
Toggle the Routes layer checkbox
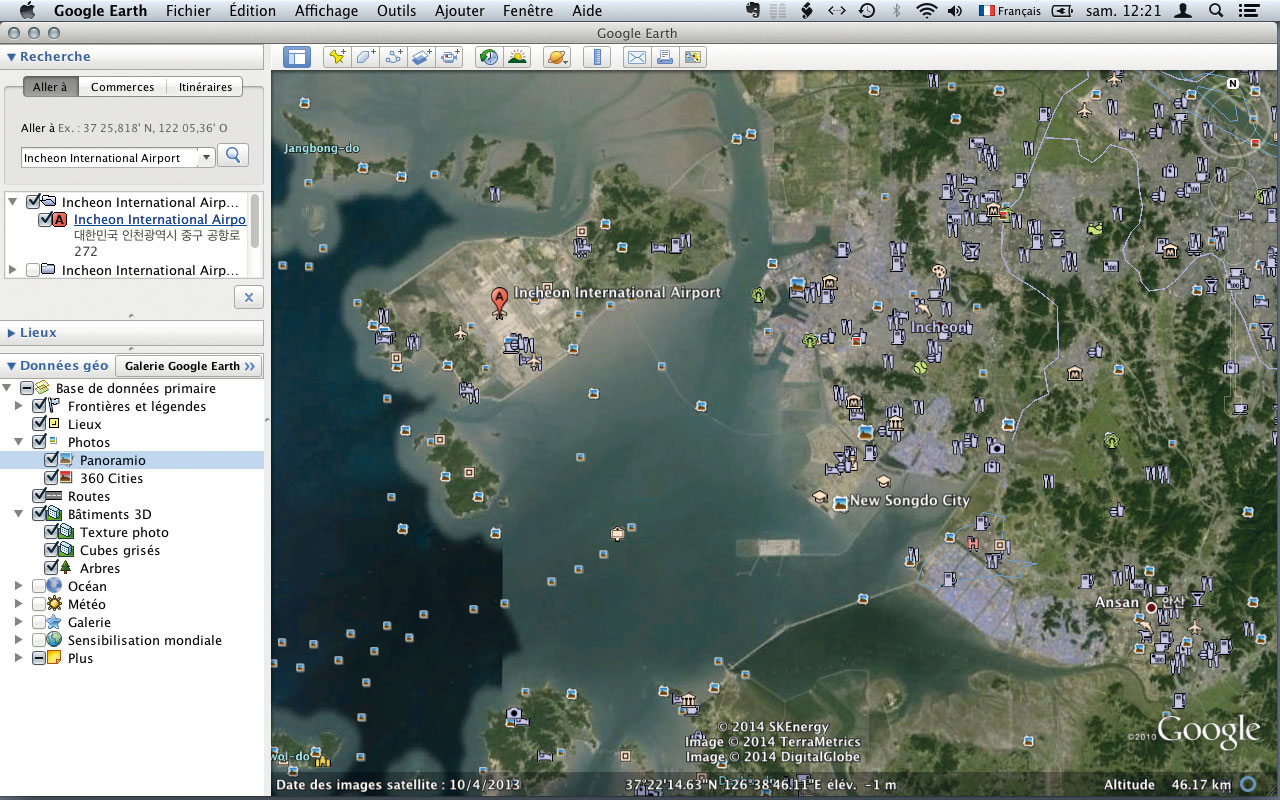point(39,497)
